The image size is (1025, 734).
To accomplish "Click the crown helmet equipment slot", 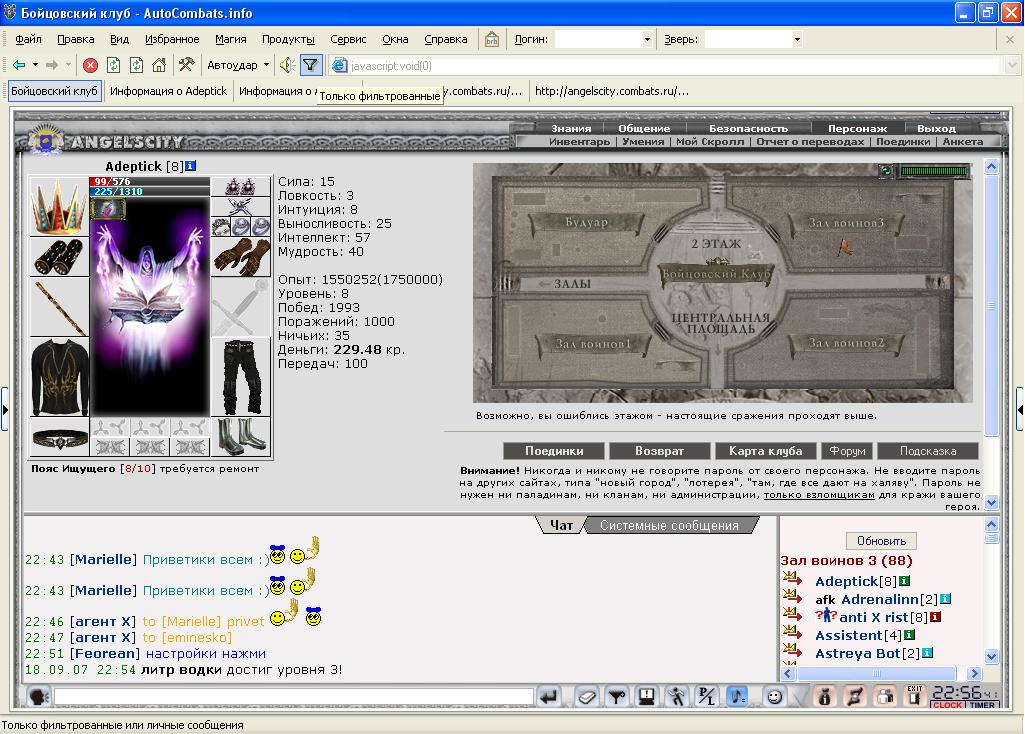I will (59, 207).
